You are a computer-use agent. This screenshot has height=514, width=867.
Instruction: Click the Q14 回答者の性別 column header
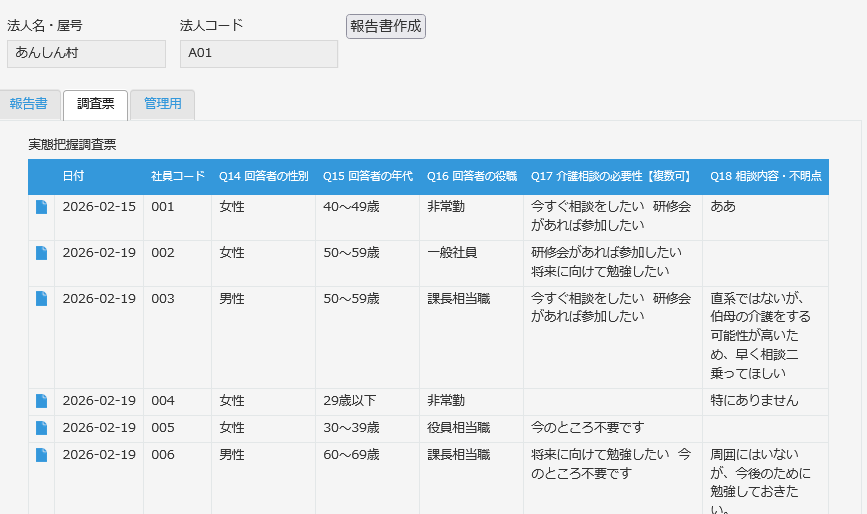(x=263, y=176)
